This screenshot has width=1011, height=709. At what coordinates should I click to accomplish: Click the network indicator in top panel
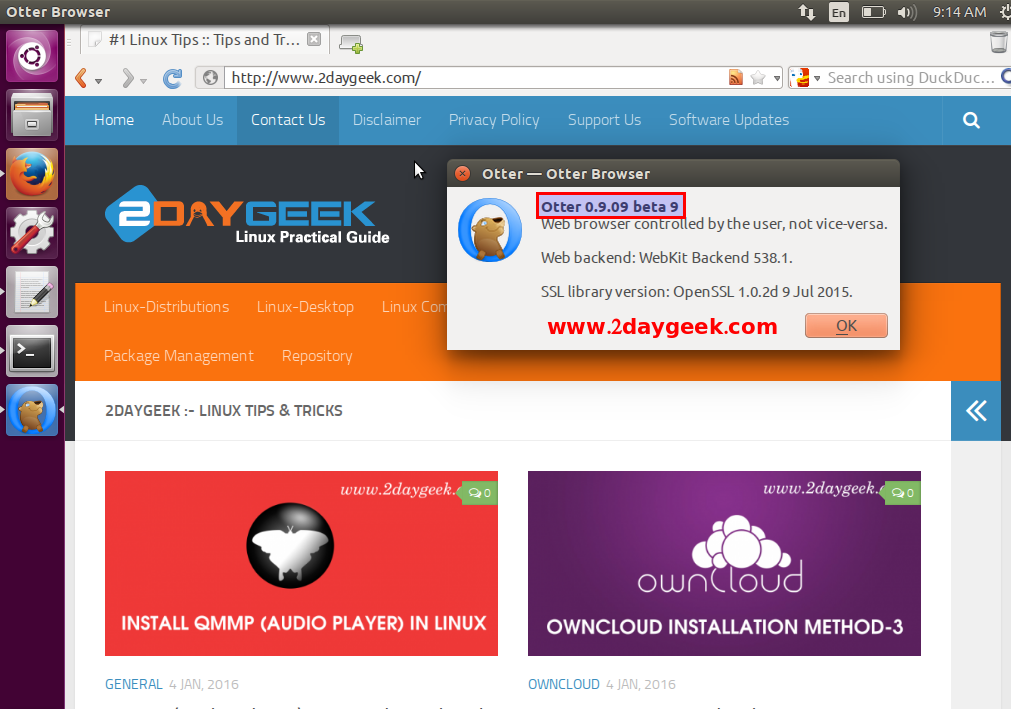coord(807,12)
